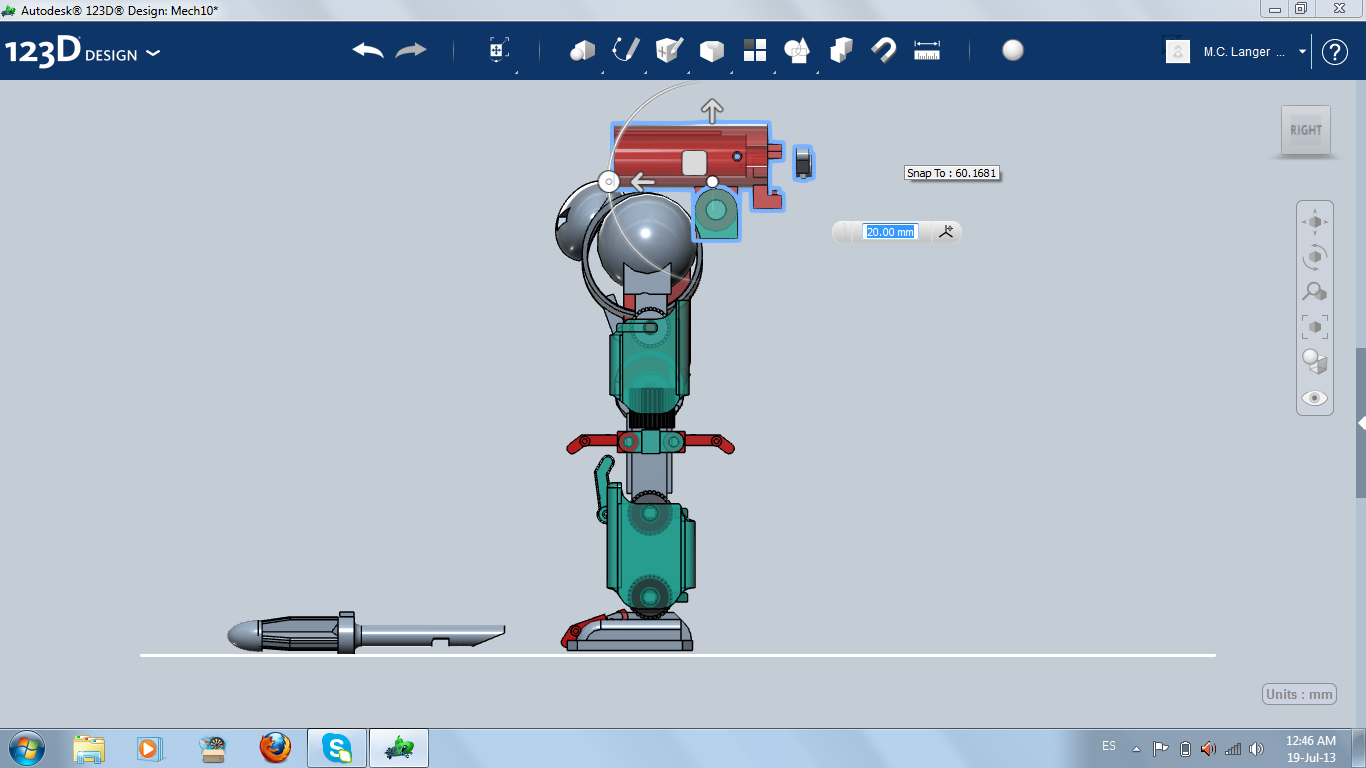Viewport: 1366px width, 768px height.
Task: Select the Pan navigation tool
Action: coord(1315,222)
